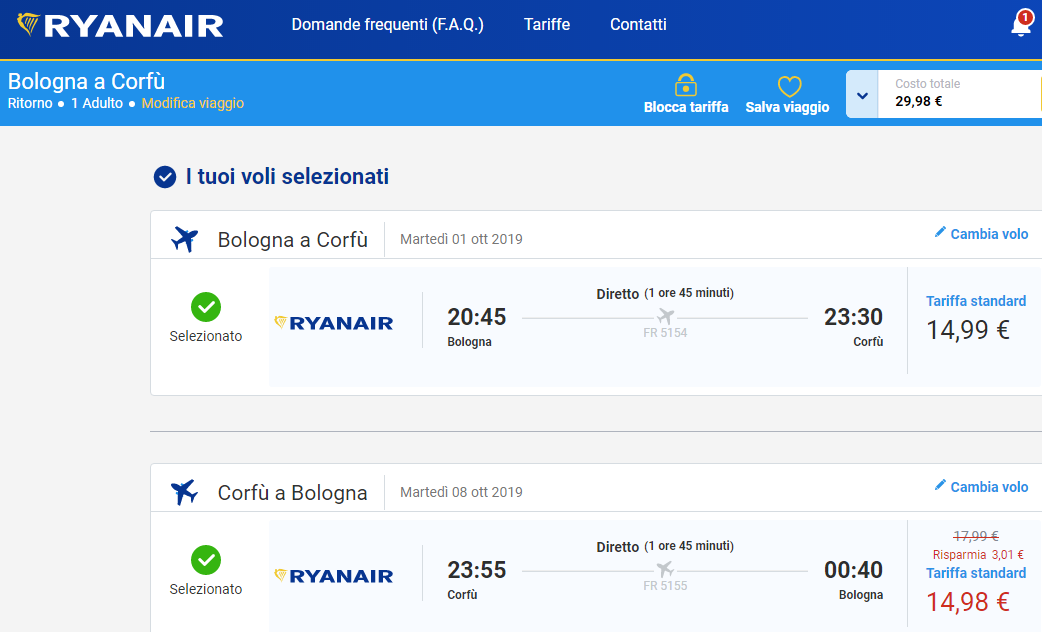Open Domande frequenti (F.A.Q.) menu
The width and height of the screenshot is (1042, 632).
pos(387,25)
